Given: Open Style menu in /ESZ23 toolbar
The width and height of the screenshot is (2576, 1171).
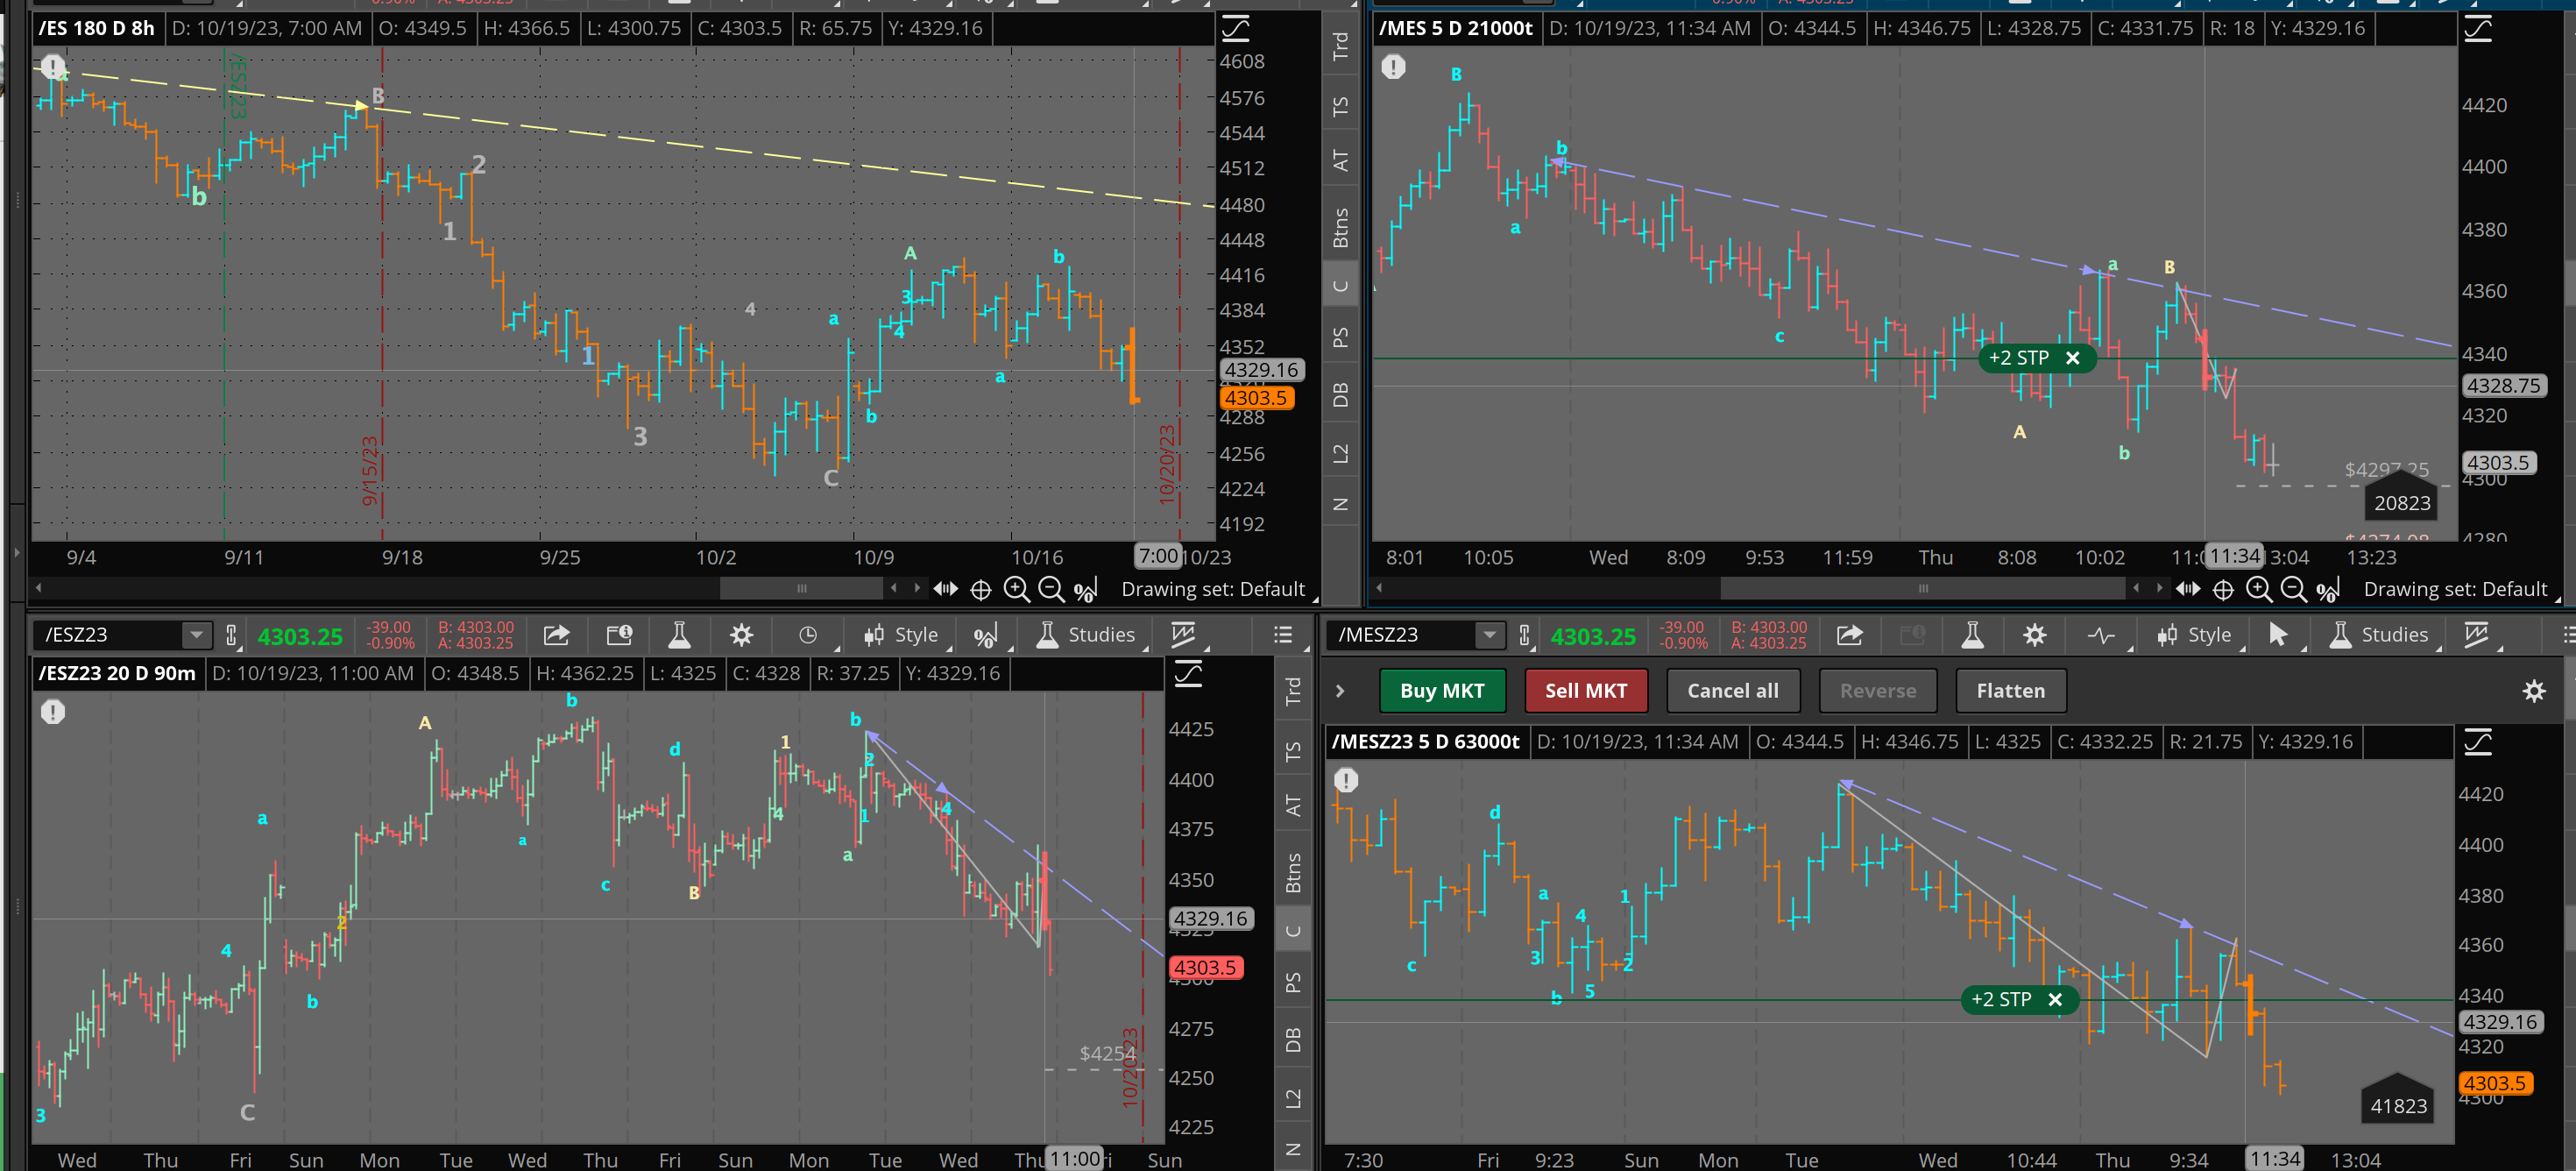Looking at the screenshot, I should tap(901, 635).
